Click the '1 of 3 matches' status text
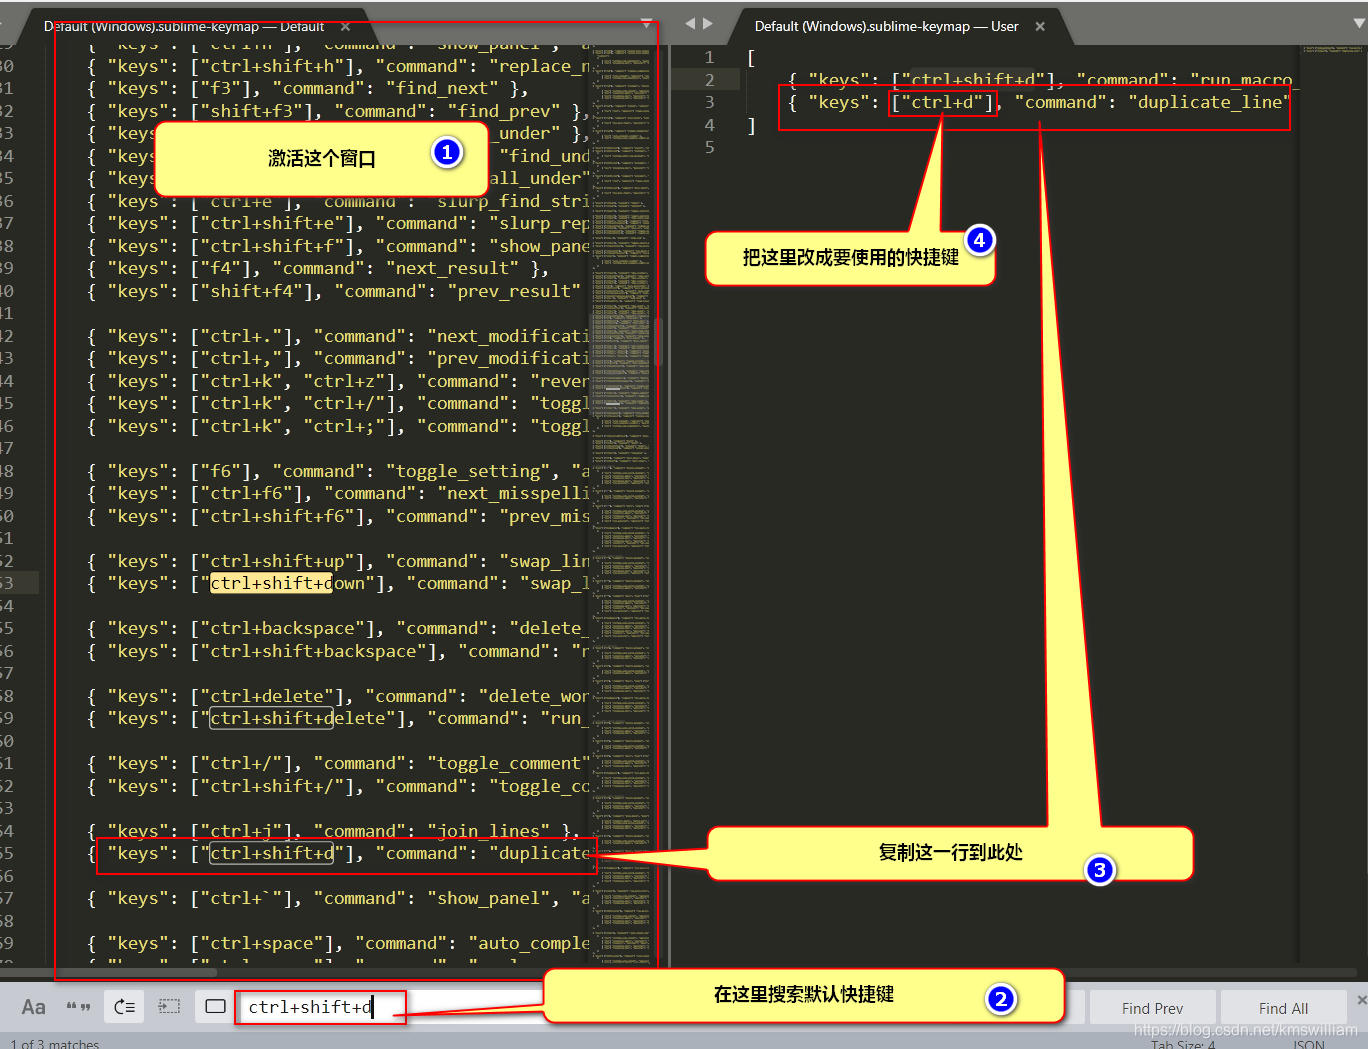Screen dimensions: 1368x1049 pyautogui.click(x=55, y=1044)
